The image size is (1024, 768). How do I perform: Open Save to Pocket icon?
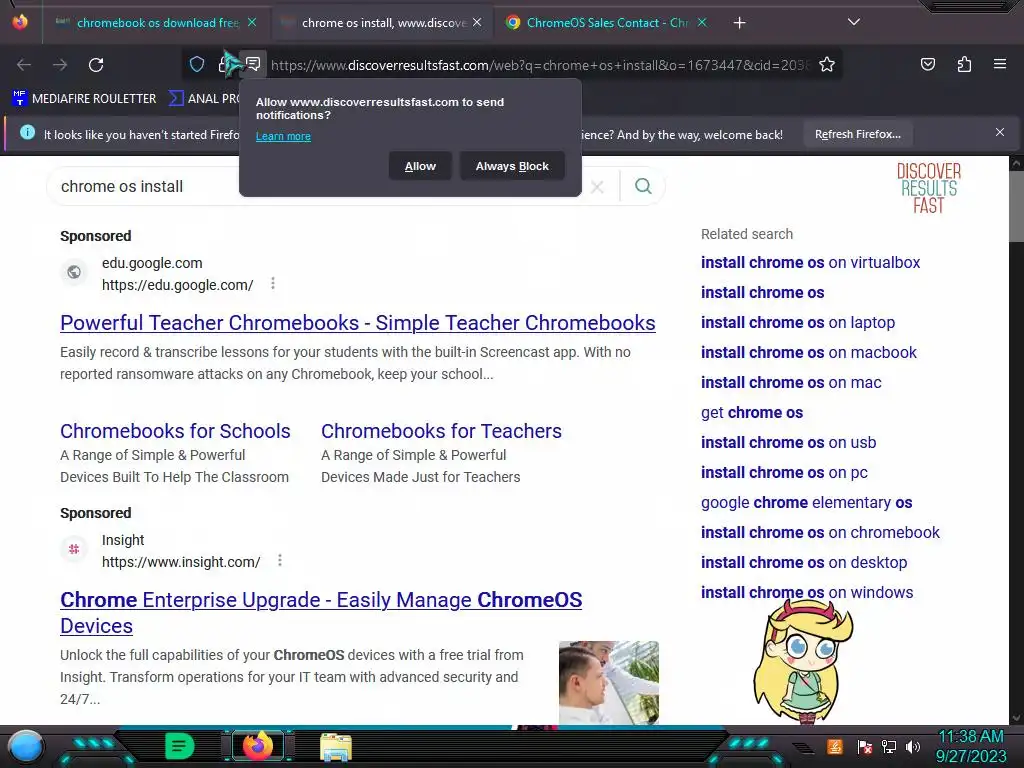pyautogui.click(x=927, y=64)
